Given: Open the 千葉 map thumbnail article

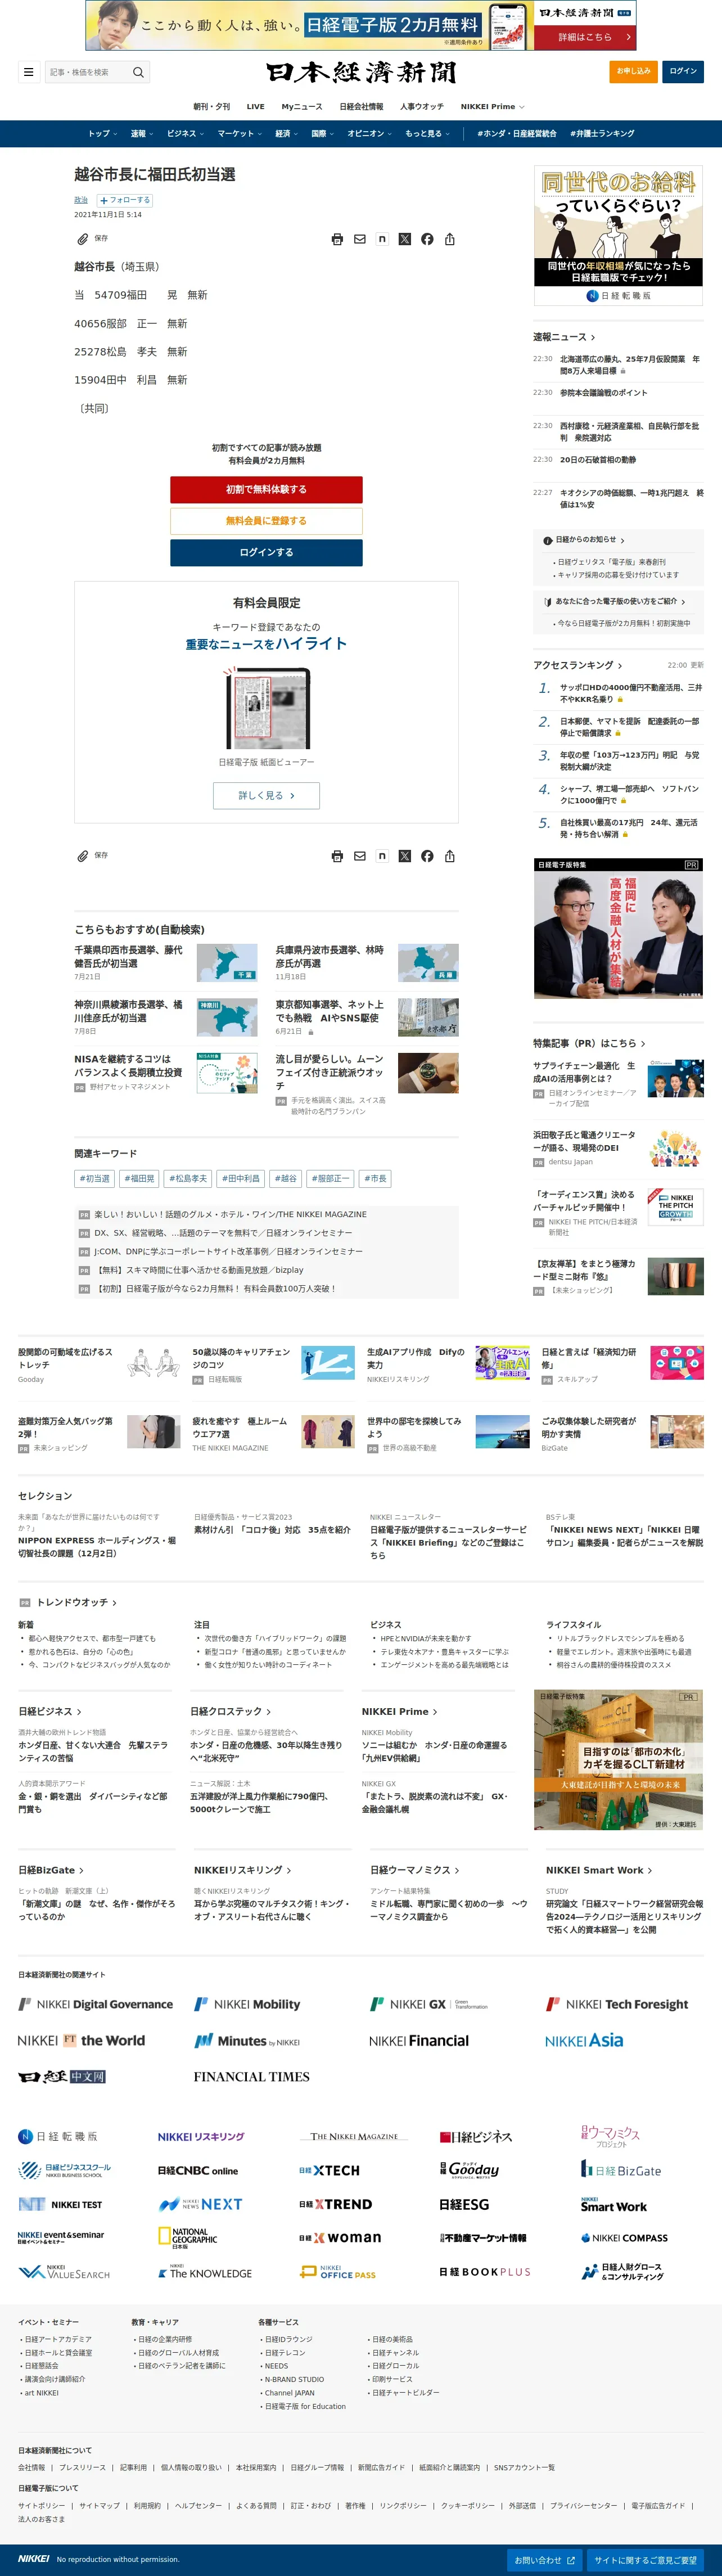Looking at the screenshot, I should [227, 963].
